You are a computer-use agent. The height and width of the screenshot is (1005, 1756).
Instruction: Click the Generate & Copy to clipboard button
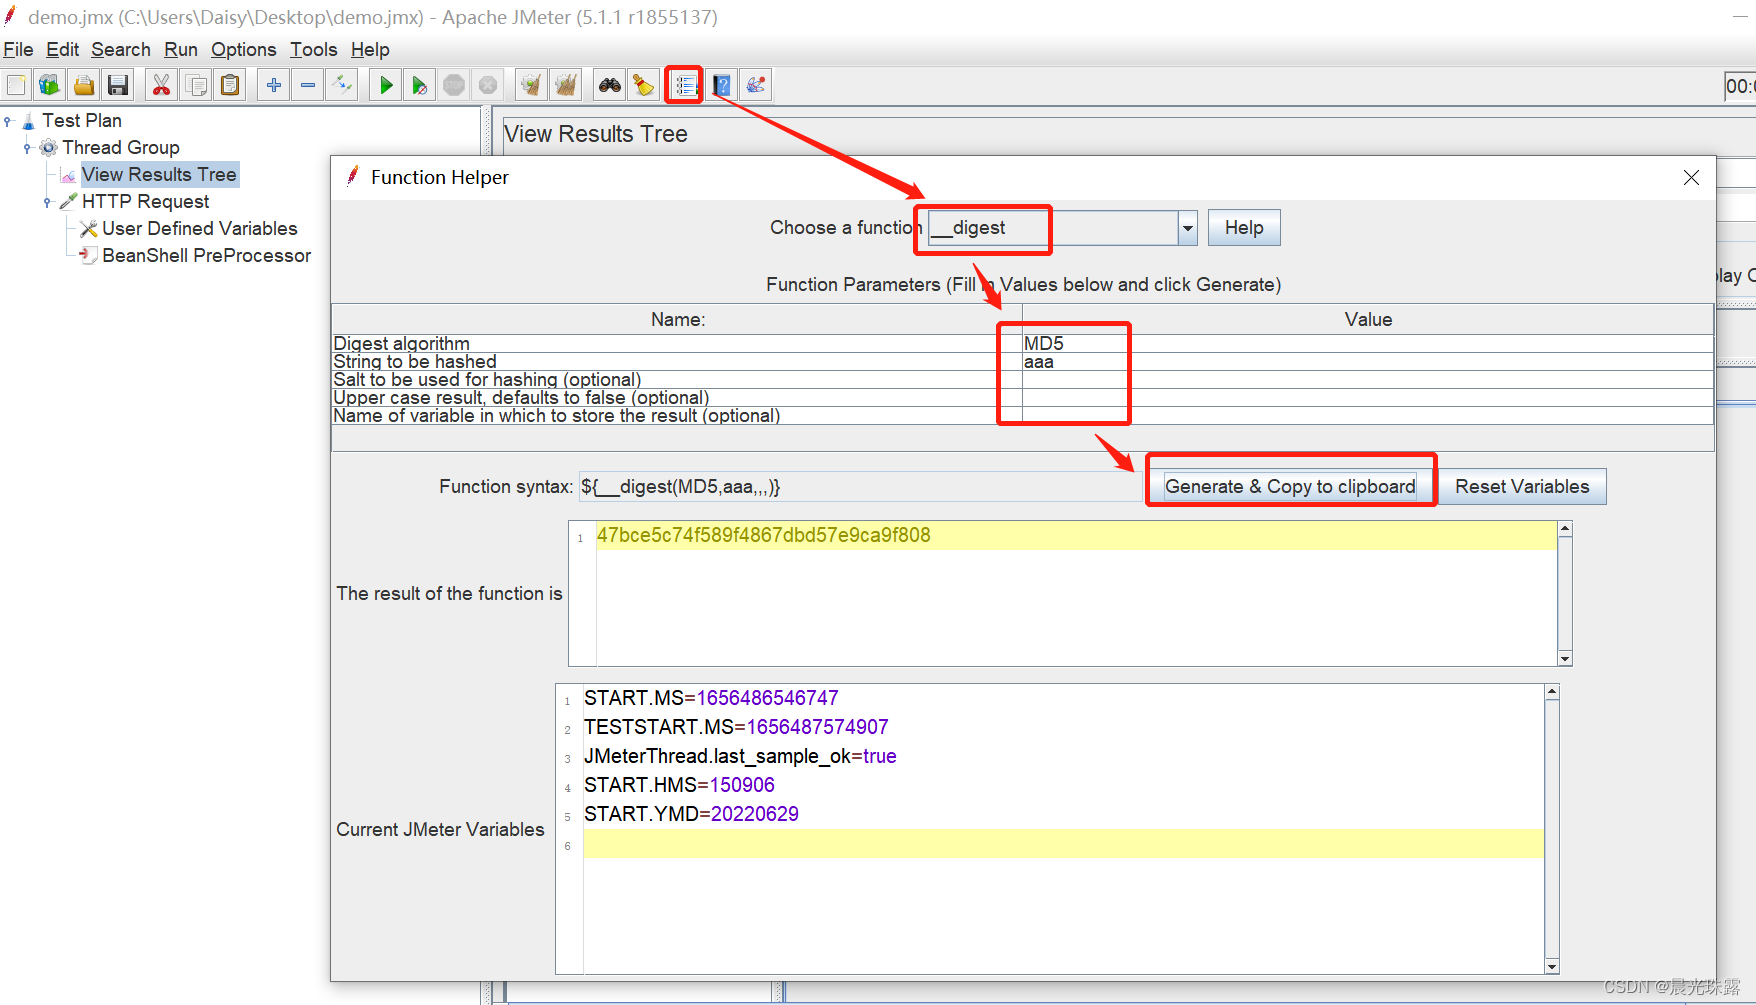point(1290,486)
